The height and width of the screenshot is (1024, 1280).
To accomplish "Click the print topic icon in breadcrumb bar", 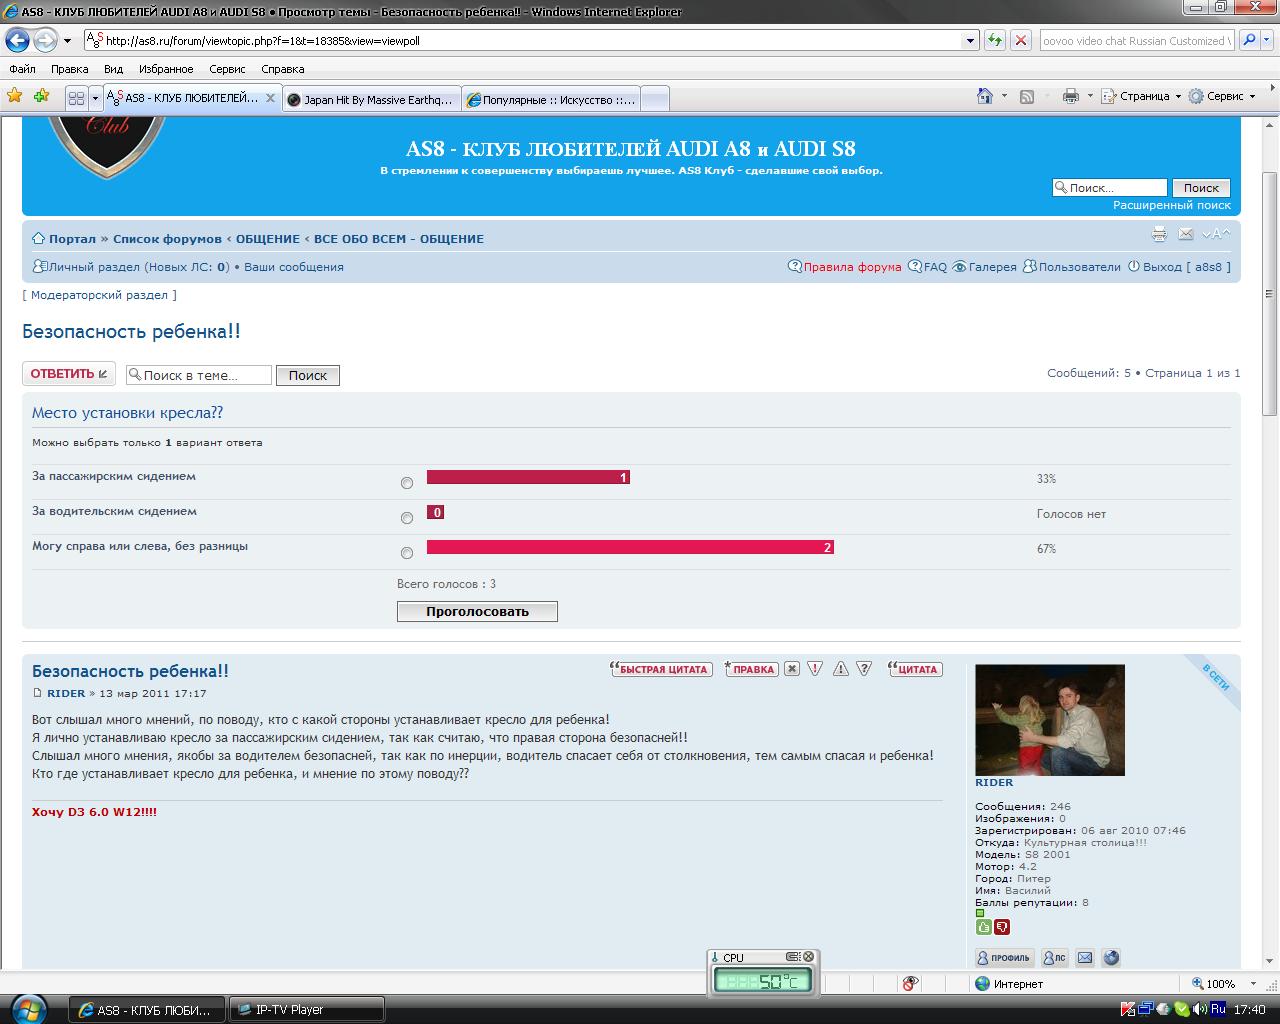I will [1159, 234].
